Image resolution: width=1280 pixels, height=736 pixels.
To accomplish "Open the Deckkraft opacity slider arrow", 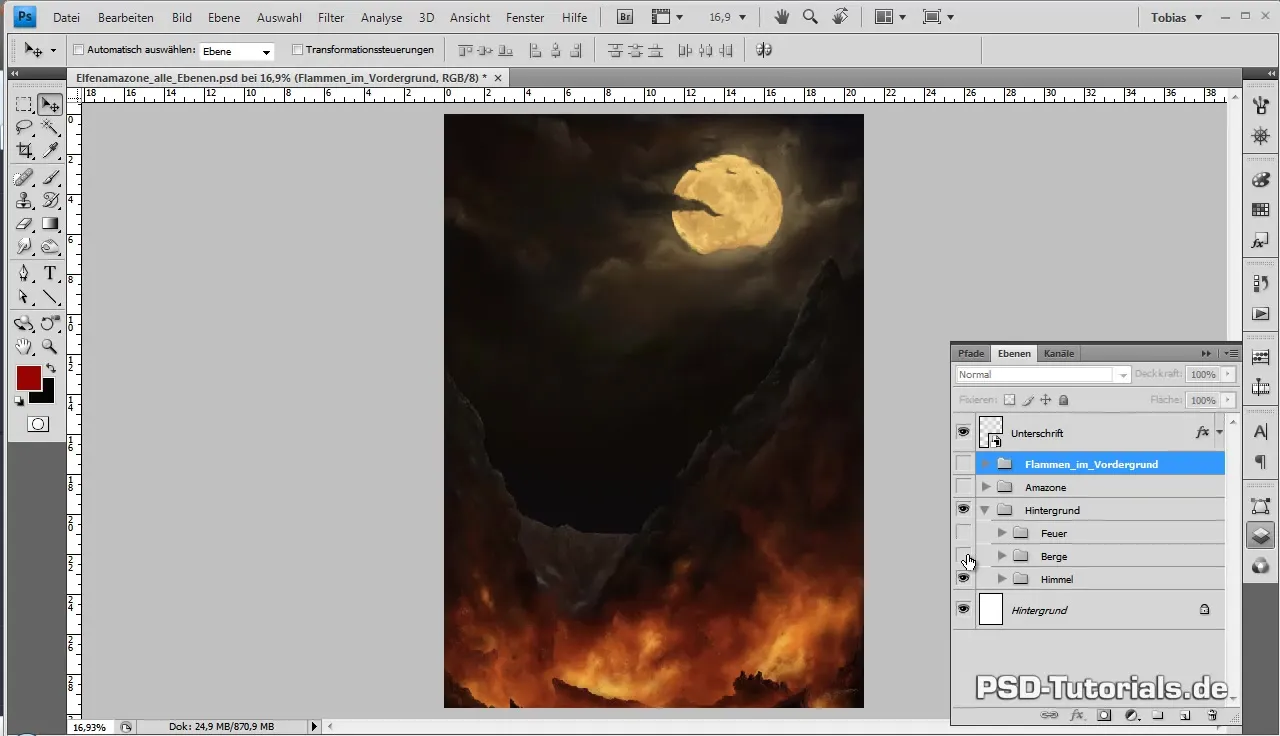I will [1229, 375].
